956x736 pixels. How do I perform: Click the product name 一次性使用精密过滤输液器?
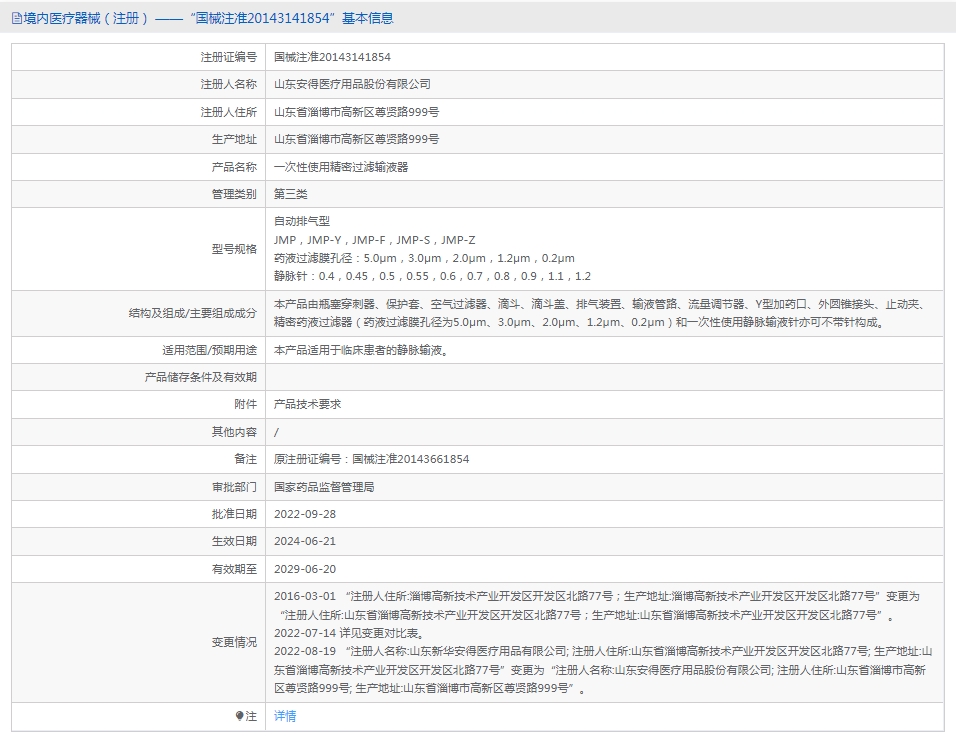point(341,167)
